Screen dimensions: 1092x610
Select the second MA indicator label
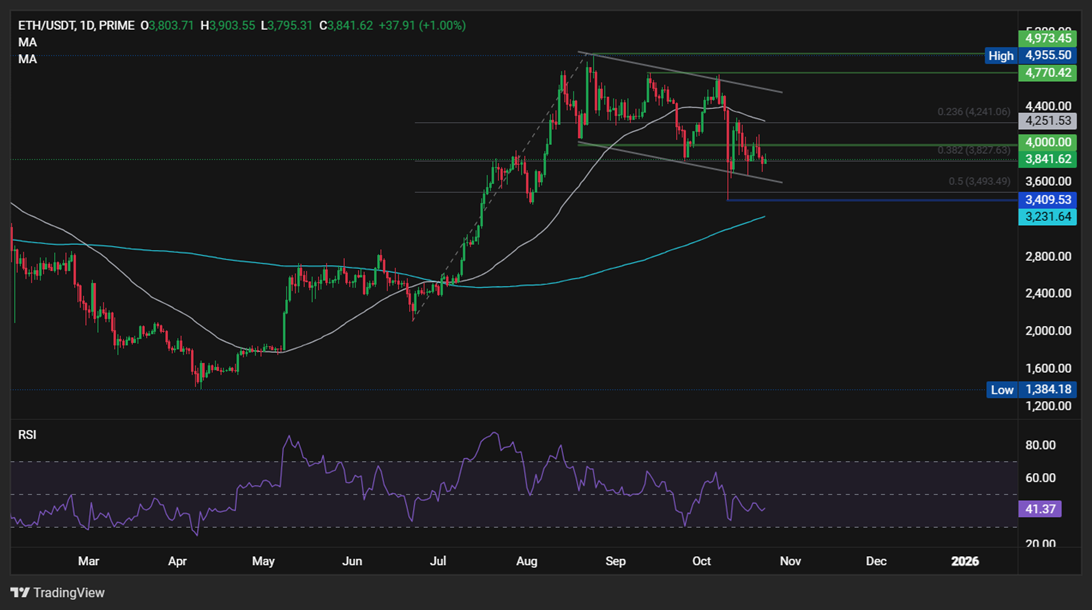click(27, 58)
